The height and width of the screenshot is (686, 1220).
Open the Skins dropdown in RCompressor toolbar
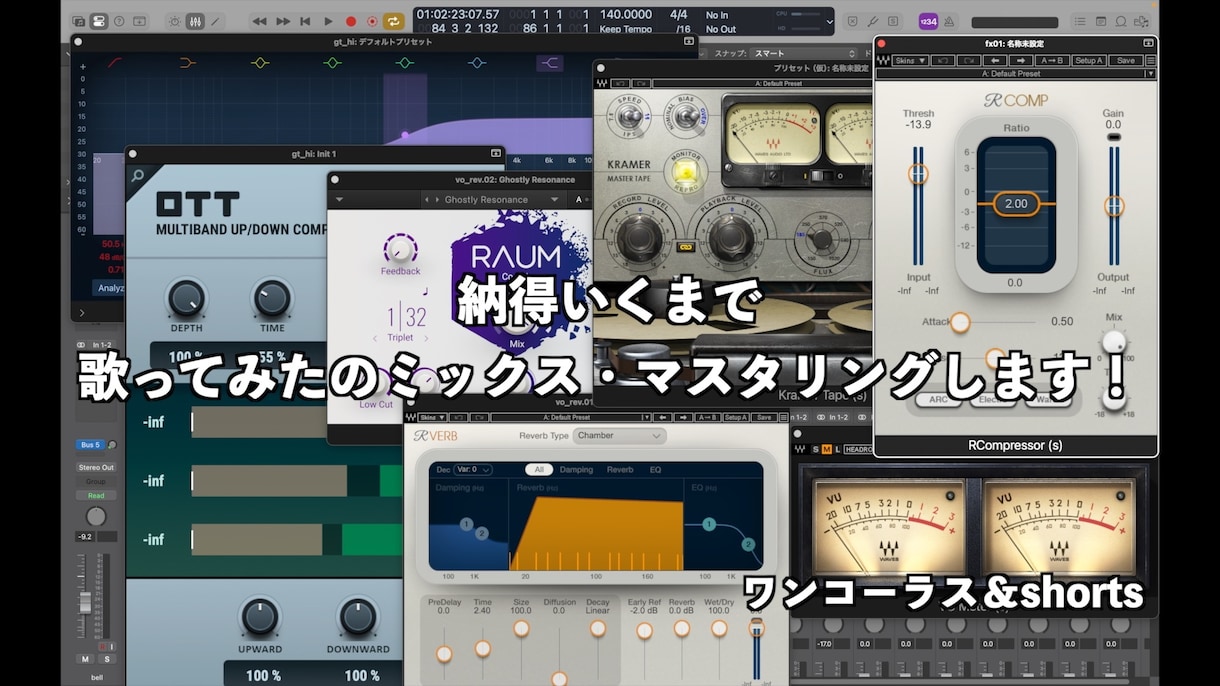pyautogui.click(x=911, y=61)
